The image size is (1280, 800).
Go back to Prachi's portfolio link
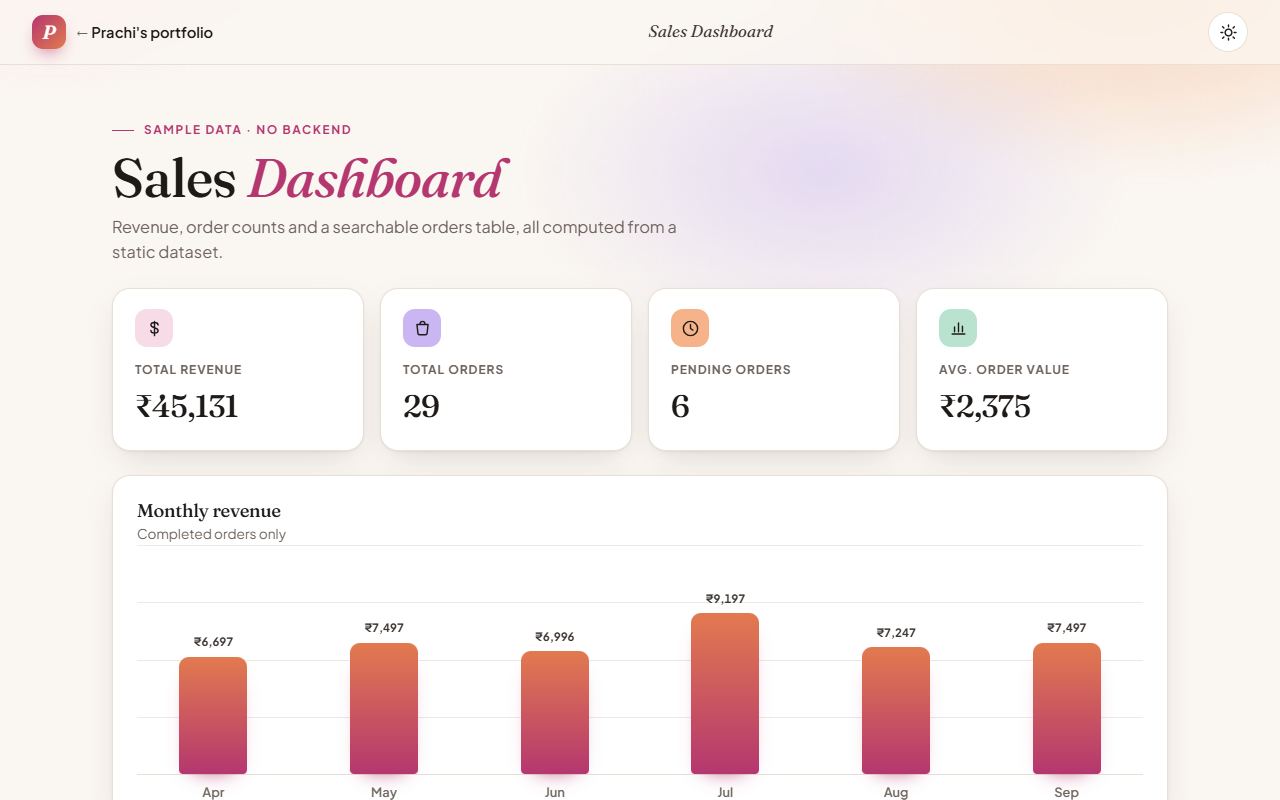pyautogui.click(x=144, y=33)
